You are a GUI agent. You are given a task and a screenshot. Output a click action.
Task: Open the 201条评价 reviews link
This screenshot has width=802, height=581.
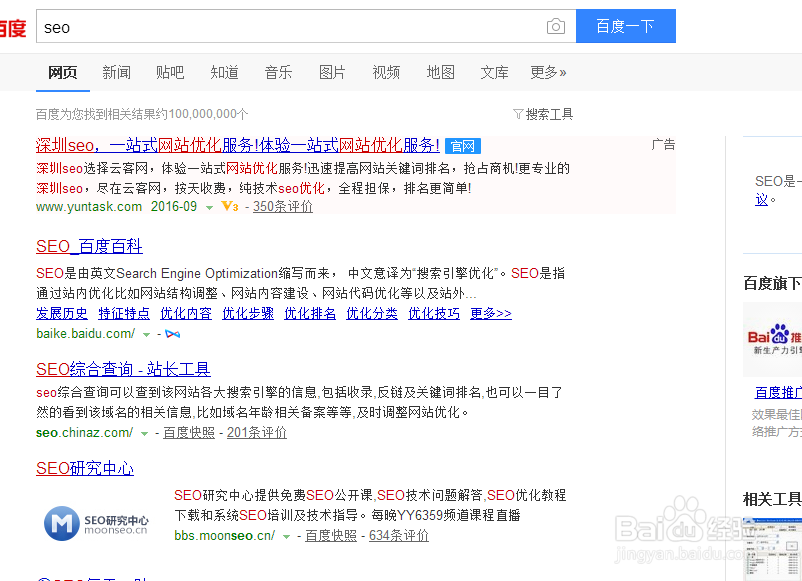click(257, 433)
